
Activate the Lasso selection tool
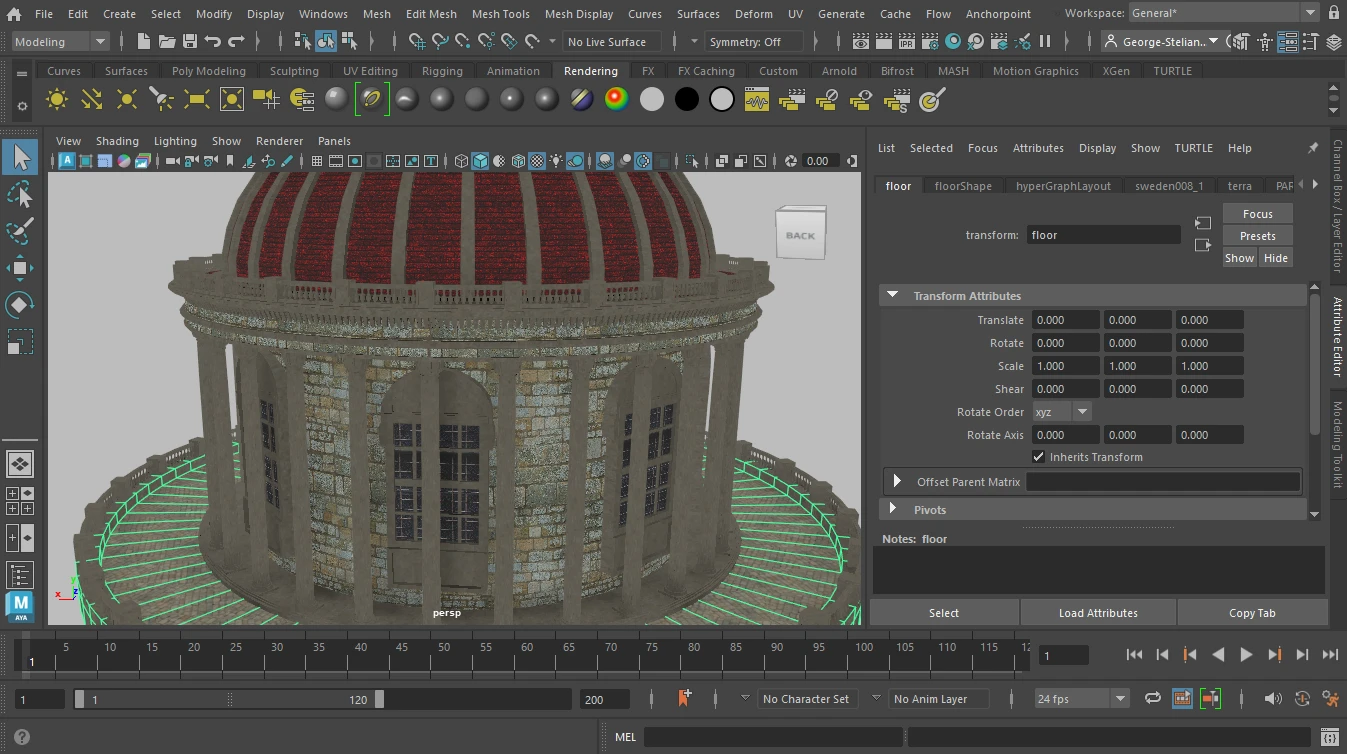(x=20, y=194)
